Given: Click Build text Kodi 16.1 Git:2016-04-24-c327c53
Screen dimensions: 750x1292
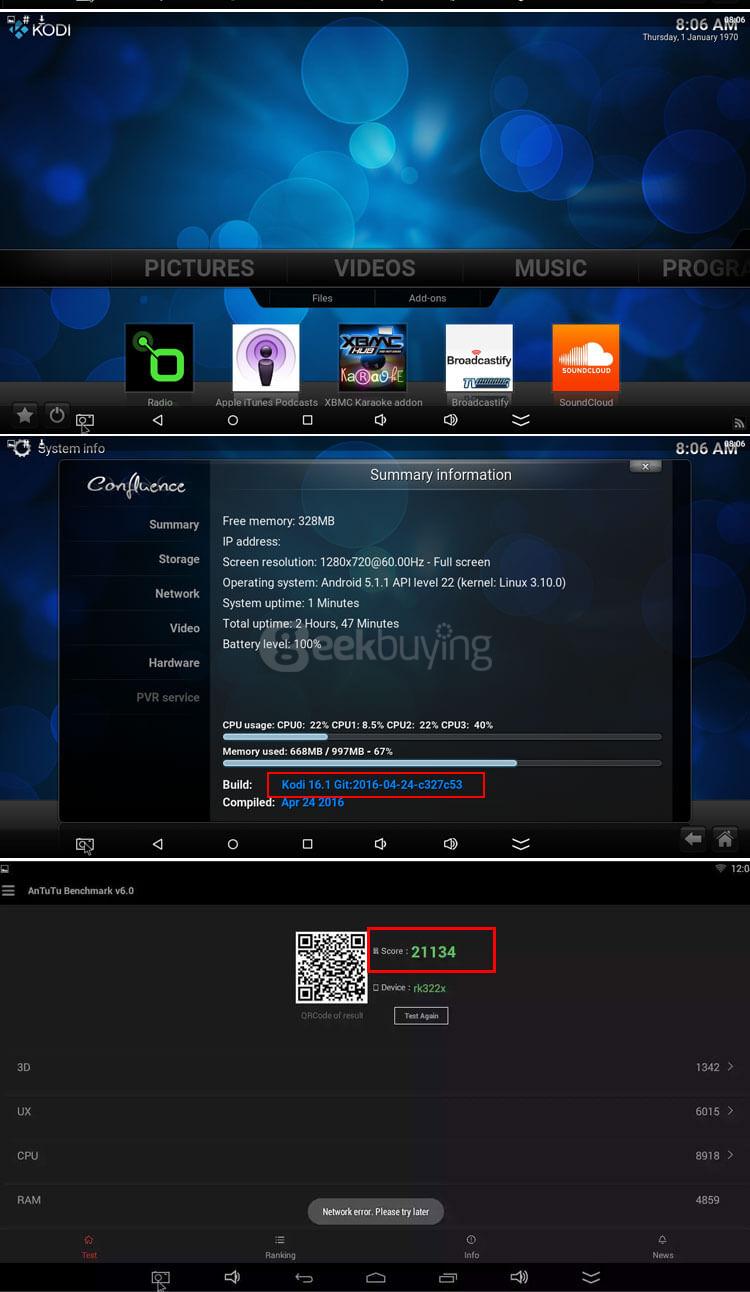Looking at the screenshot, I should (372, 785).
